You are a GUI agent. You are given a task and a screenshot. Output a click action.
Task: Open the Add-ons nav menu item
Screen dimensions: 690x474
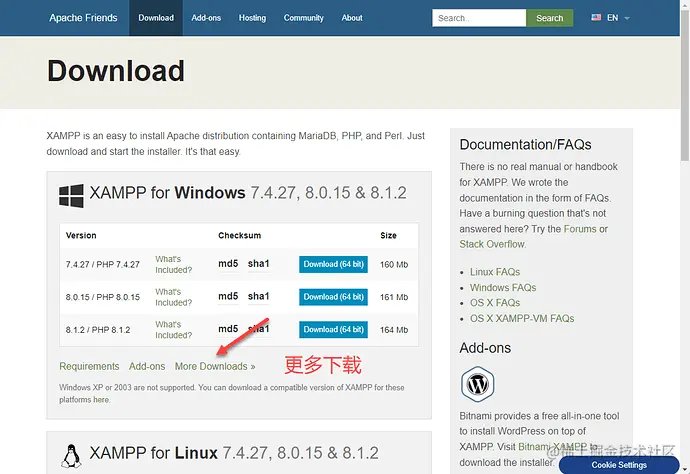point(206,18)
